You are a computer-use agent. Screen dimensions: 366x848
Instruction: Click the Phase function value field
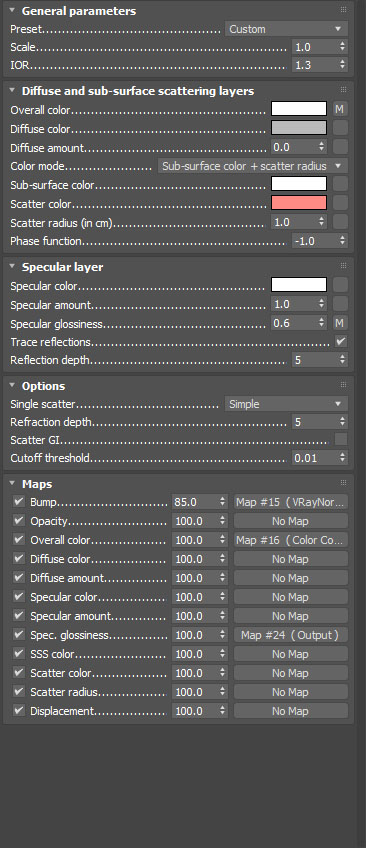coord(314,241)
